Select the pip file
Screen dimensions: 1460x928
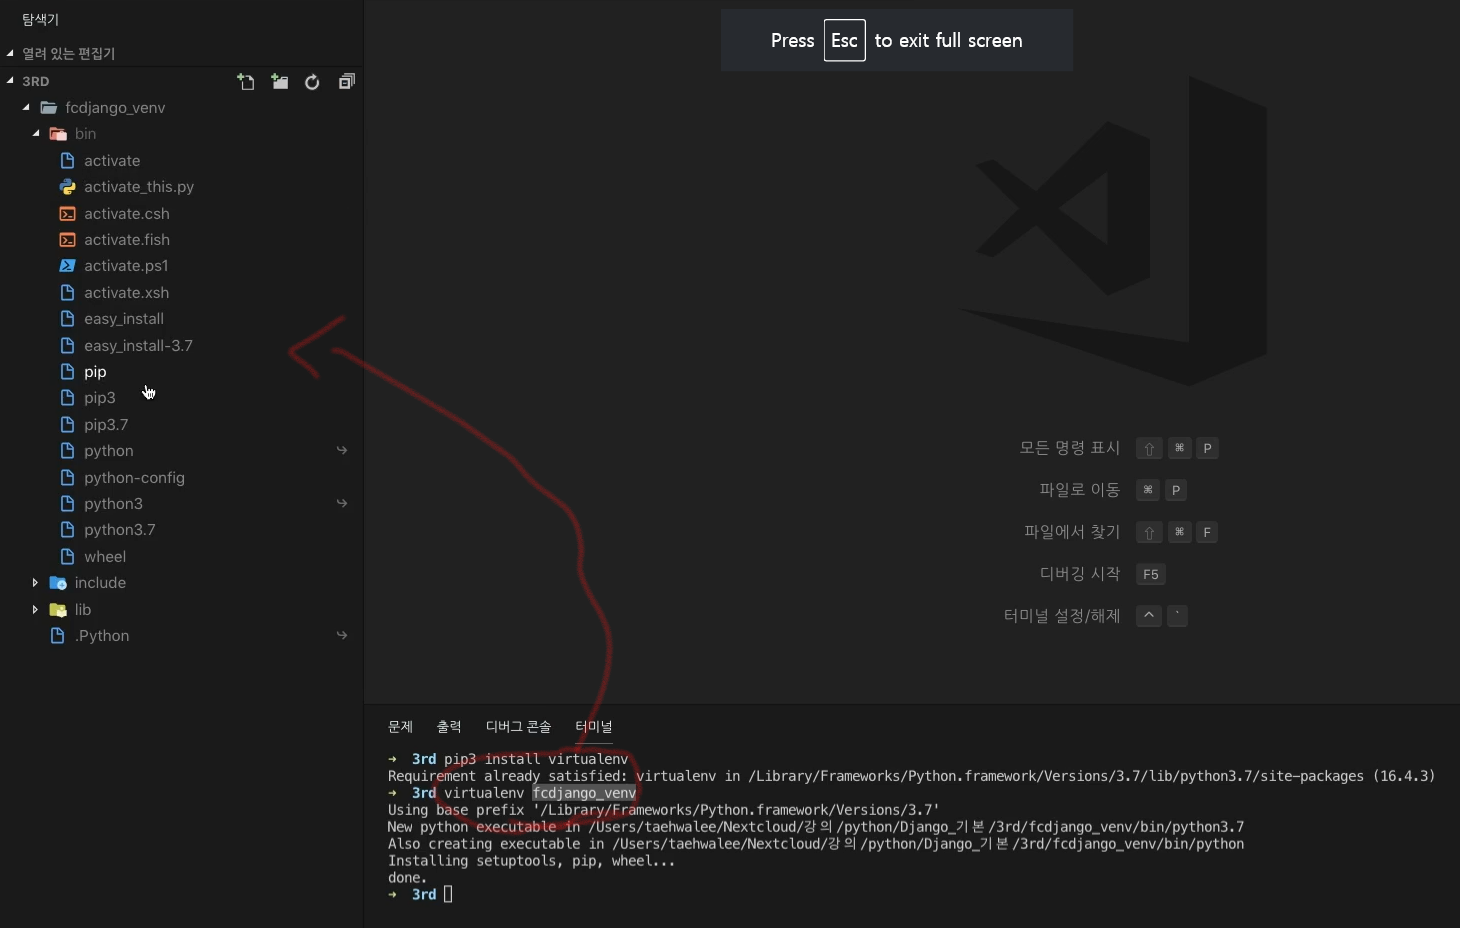tap(95, 372)
